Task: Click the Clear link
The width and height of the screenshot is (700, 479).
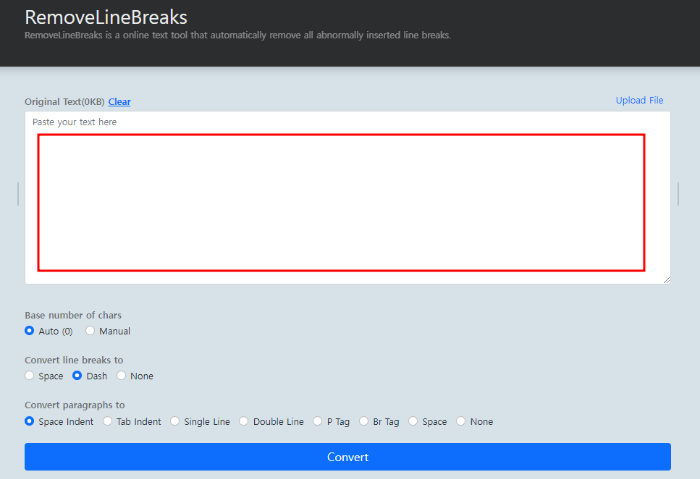Action: 119,102
